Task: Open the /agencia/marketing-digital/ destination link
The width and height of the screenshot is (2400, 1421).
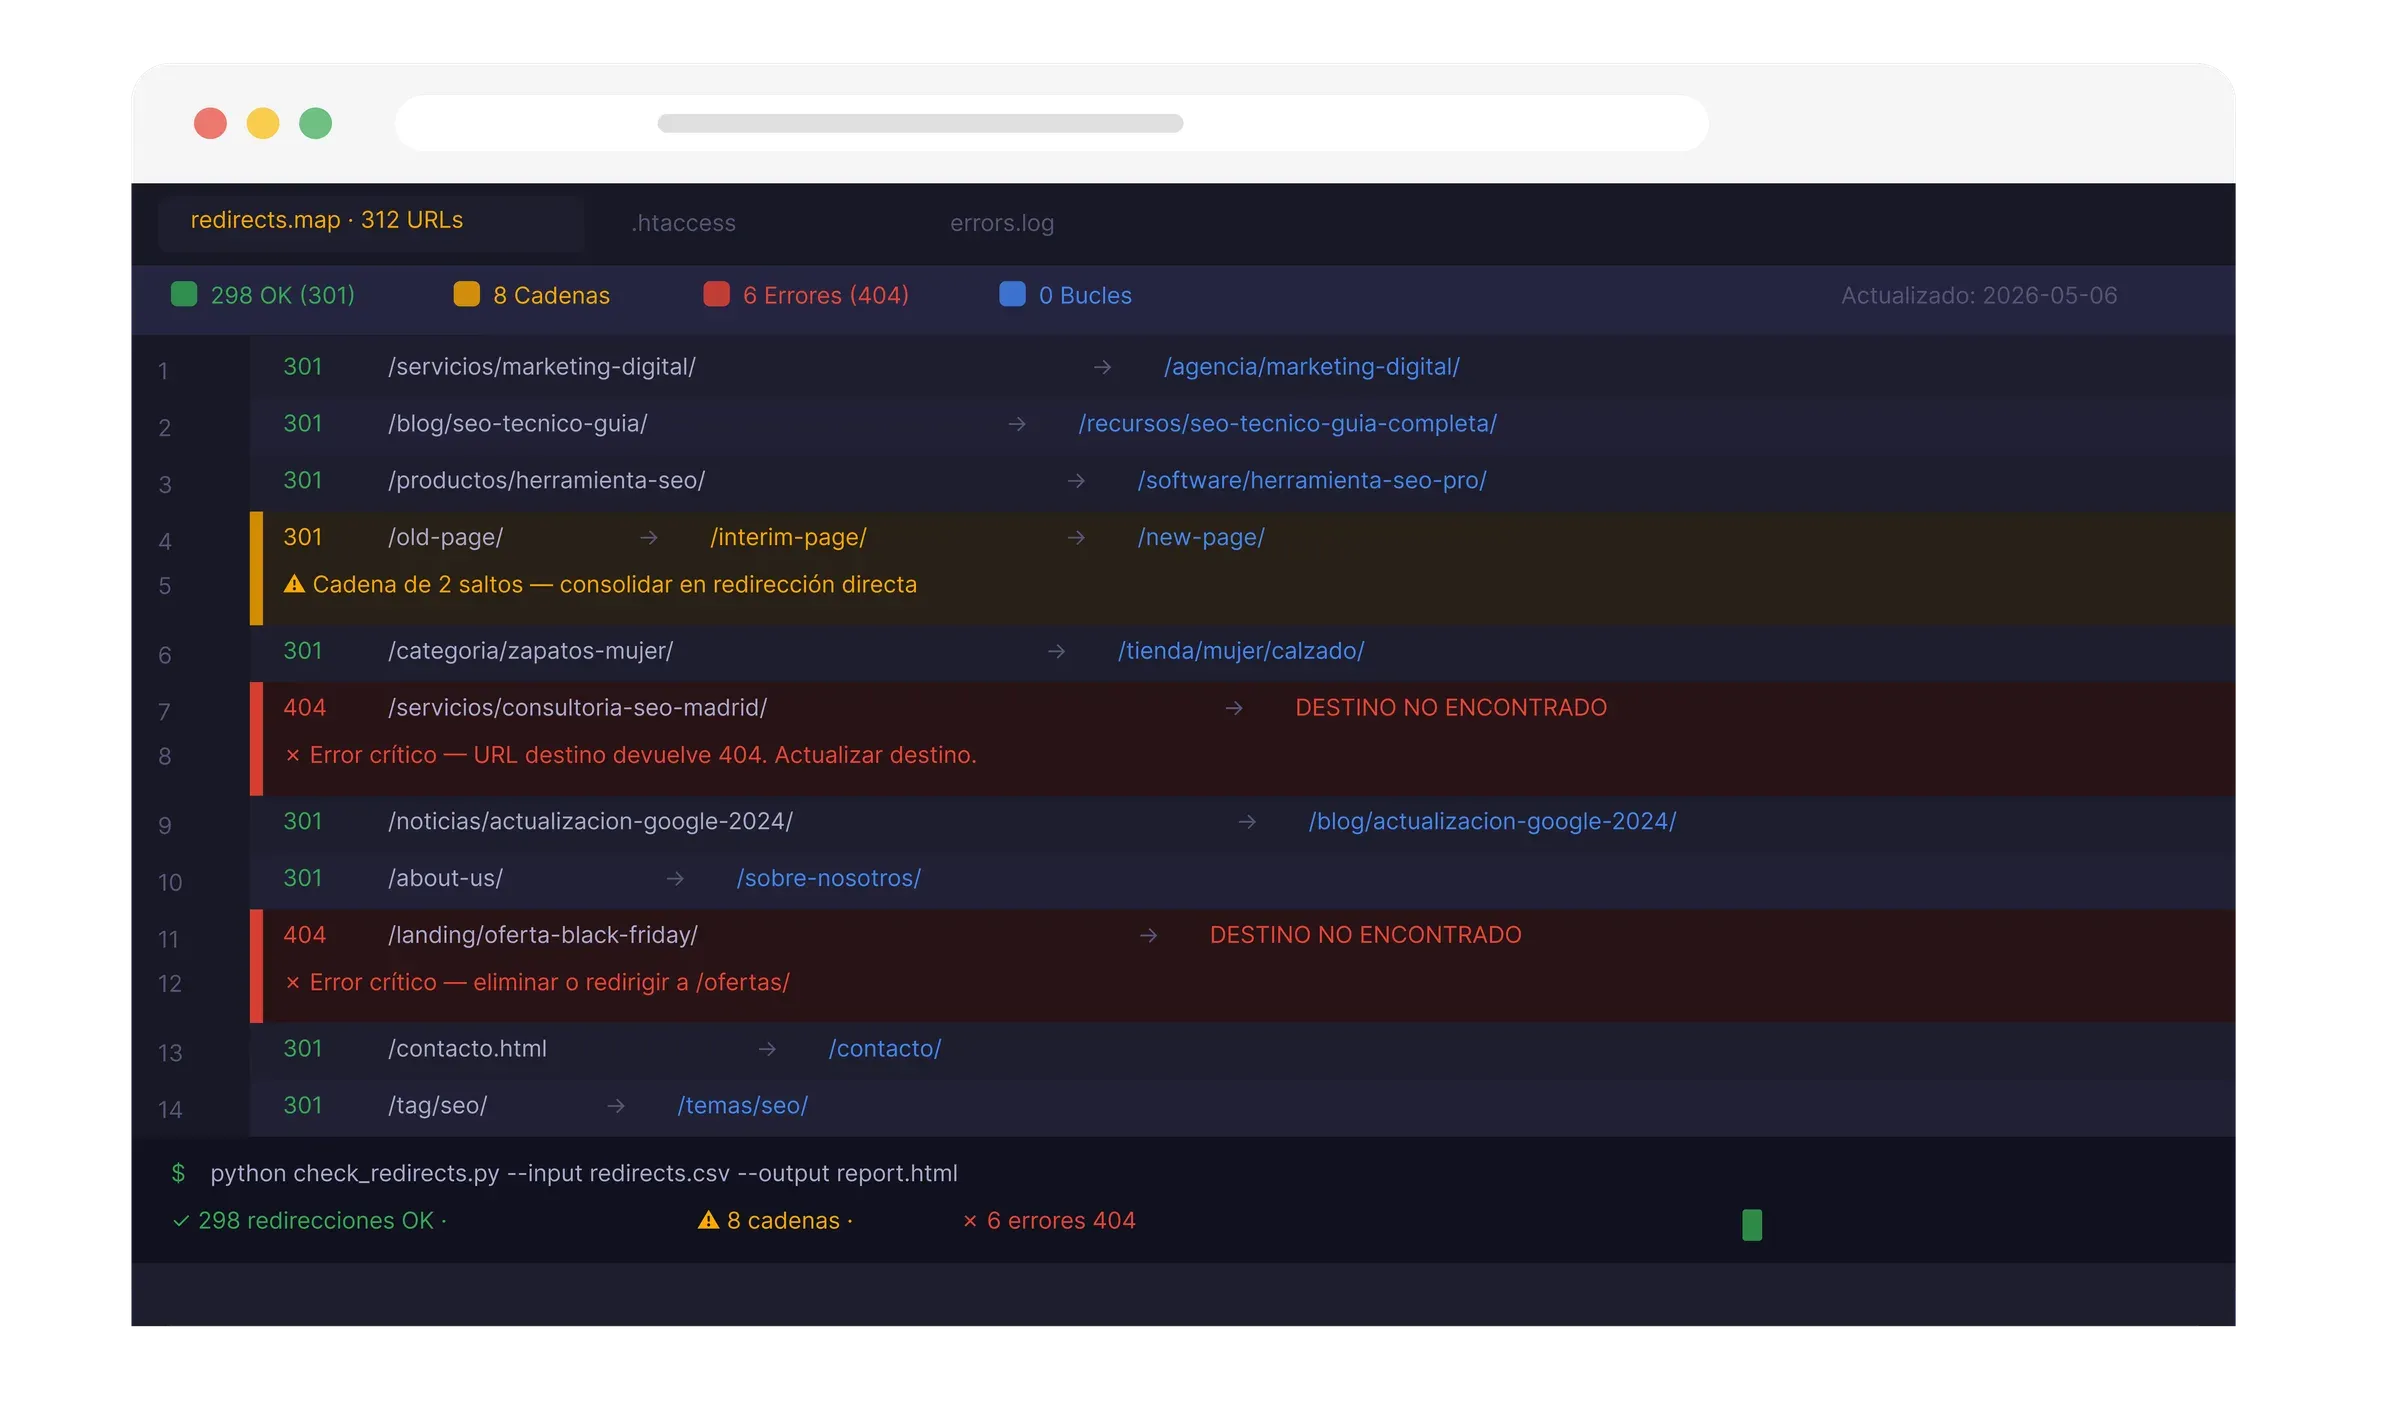Action: click(x=1312, y=367)
